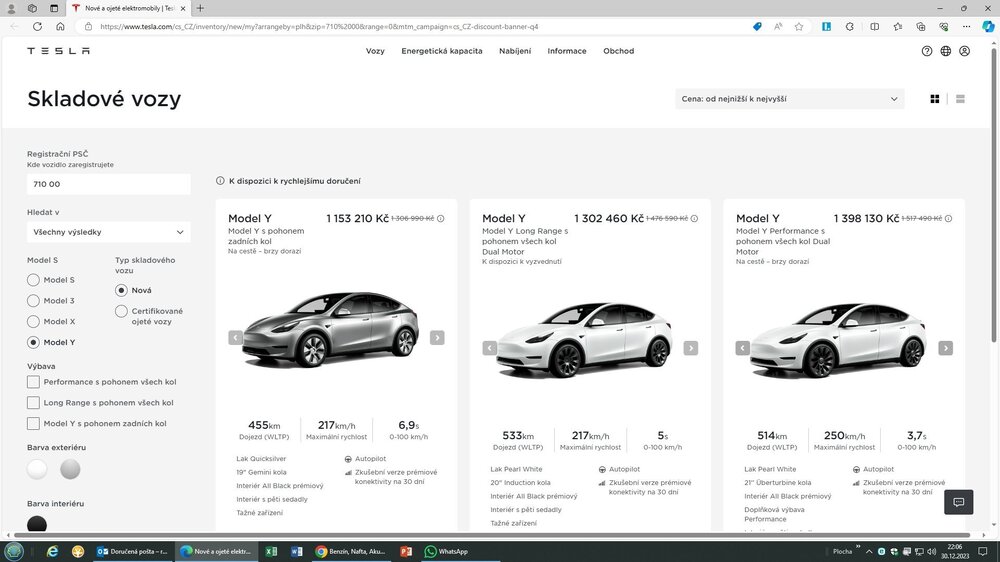Filter by silver exterior color

coord(70,470)
